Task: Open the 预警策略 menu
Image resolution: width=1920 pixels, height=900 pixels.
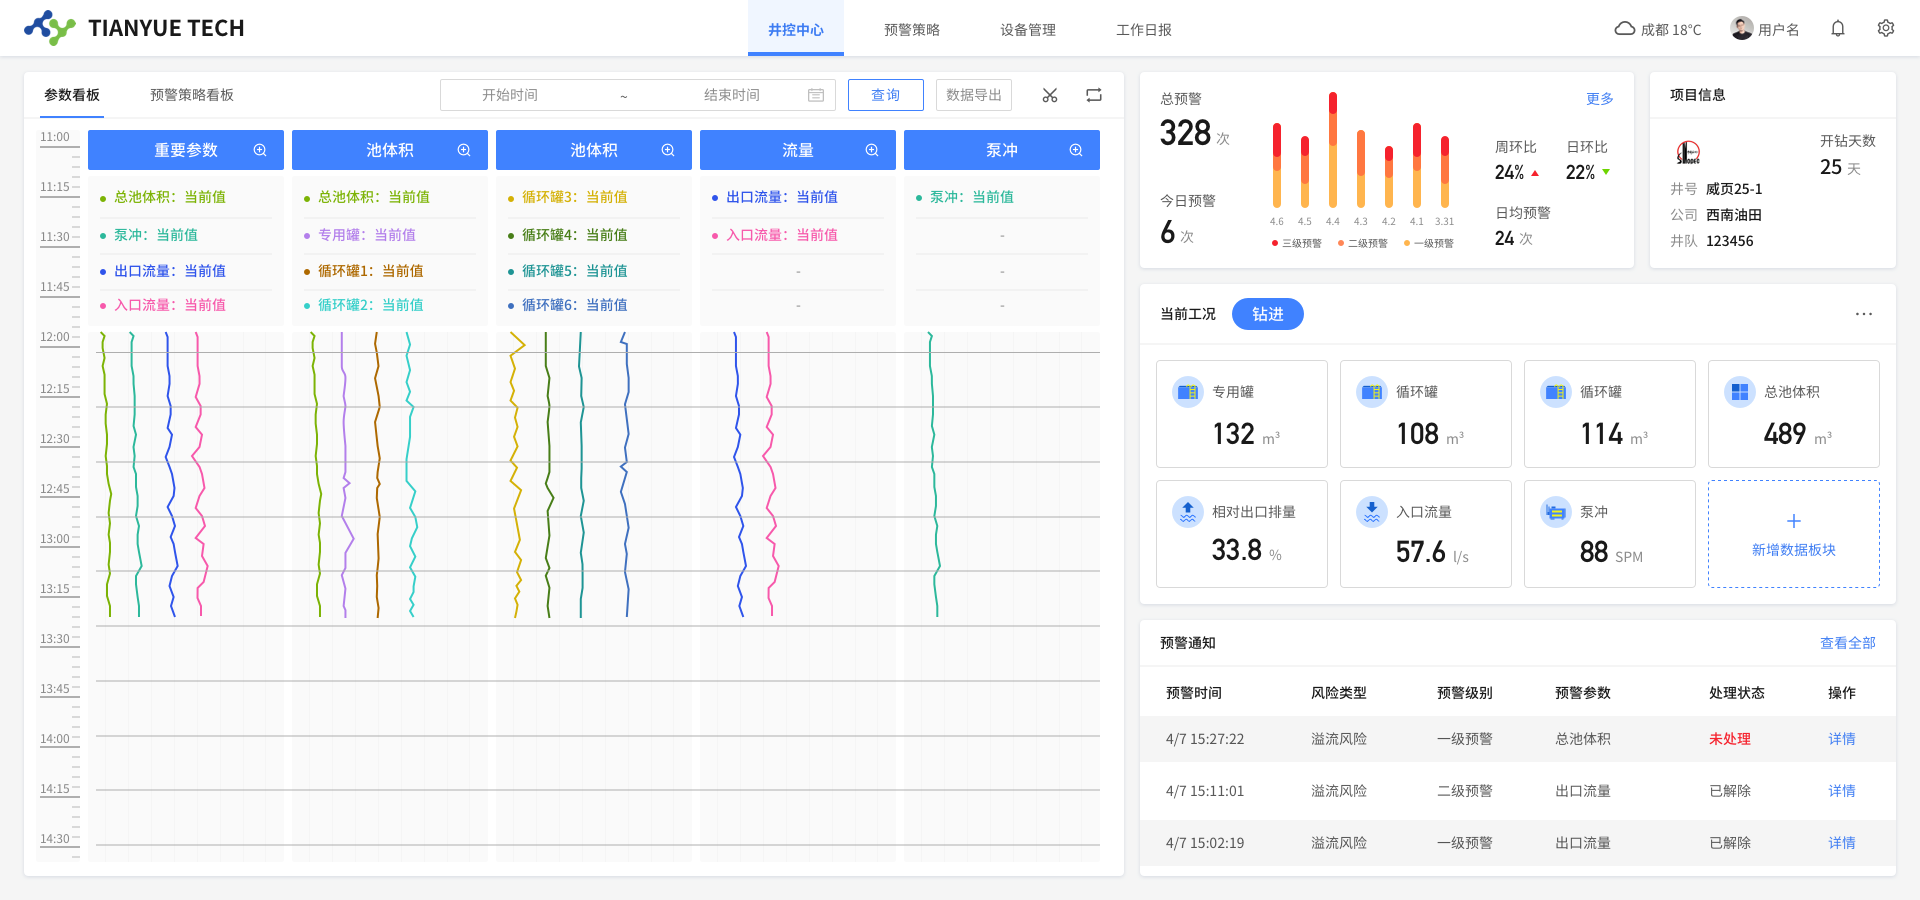Action: pyautogui.click(x=912, y=30)
